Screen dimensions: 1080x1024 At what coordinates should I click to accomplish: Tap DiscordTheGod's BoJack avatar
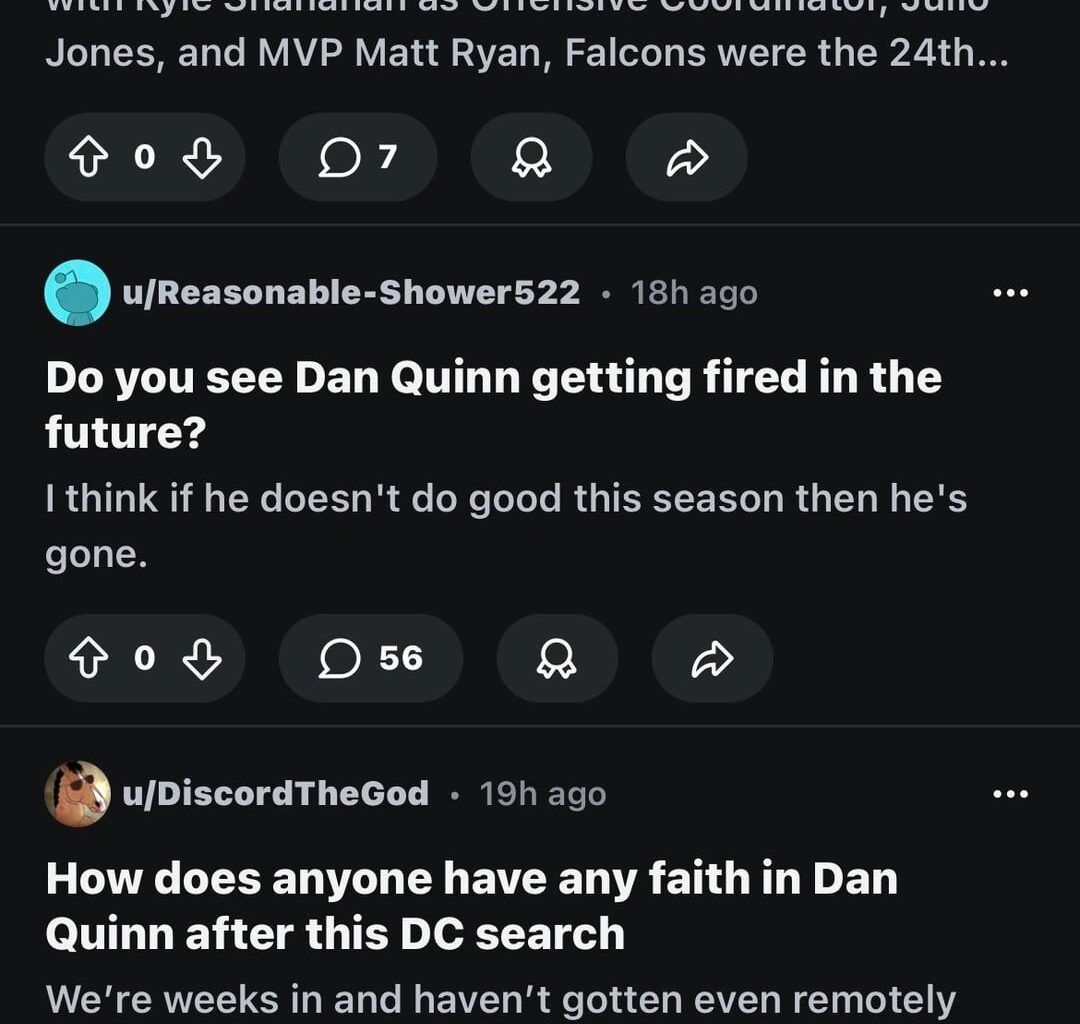(77, 792)
